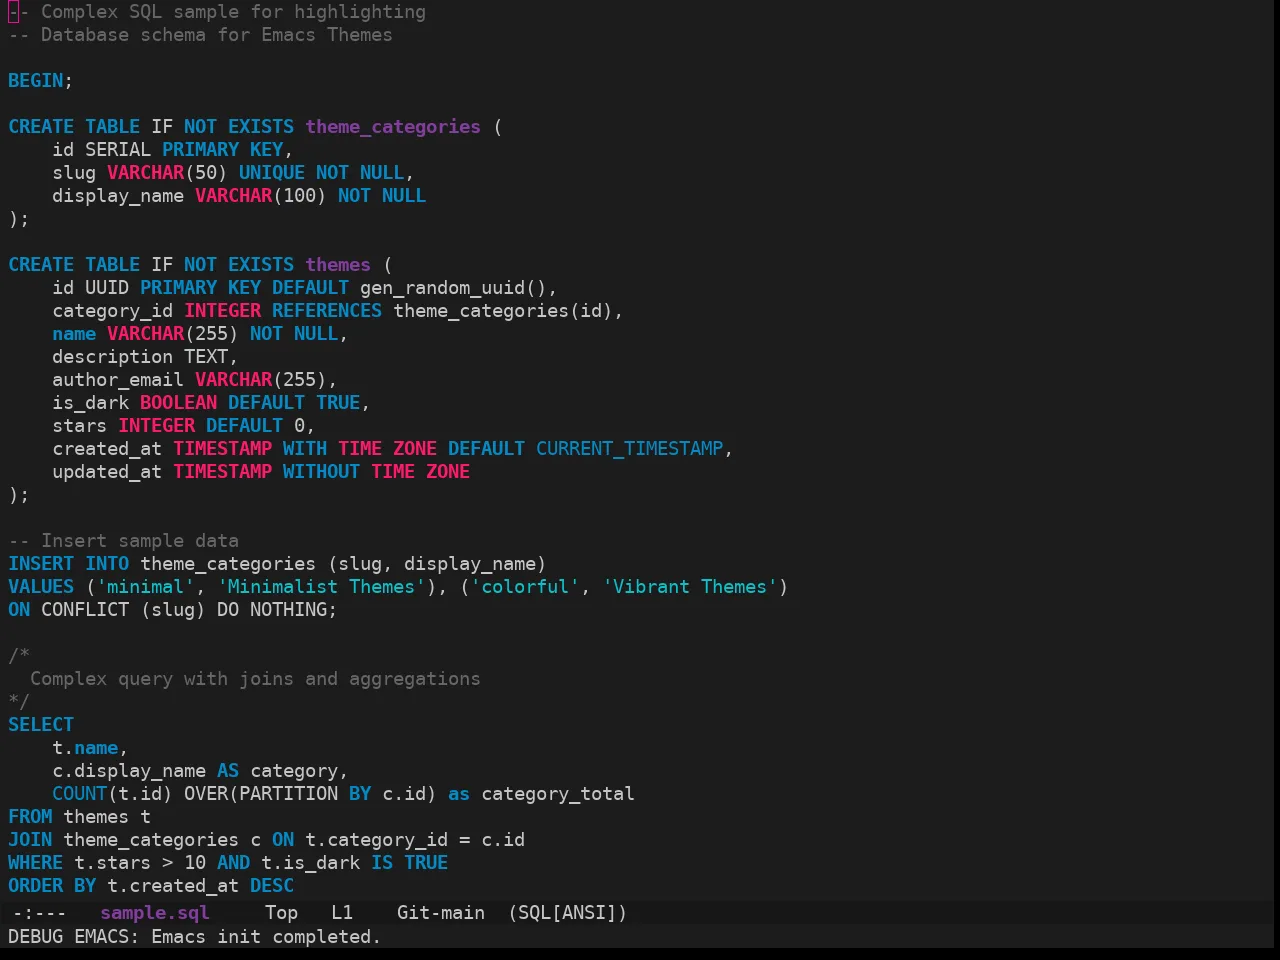Click the BEGIN keyword
This screenshot has height=960, width=1280.
tap(36, 81)
